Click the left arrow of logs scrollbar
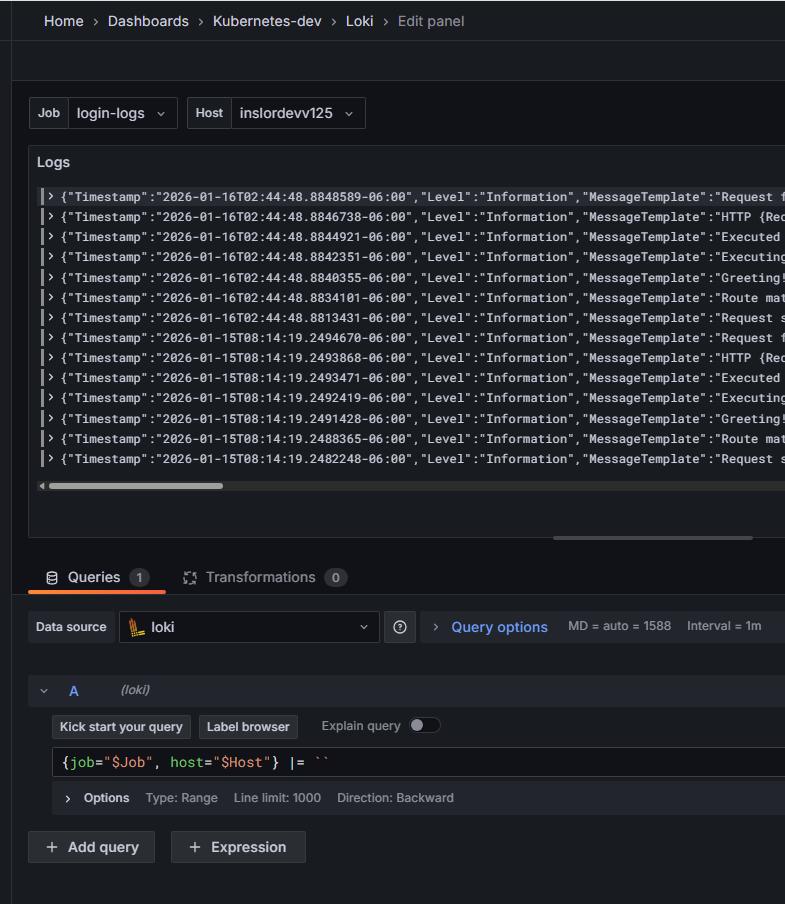This screenshot has width=785, height=904. point(41,486)
